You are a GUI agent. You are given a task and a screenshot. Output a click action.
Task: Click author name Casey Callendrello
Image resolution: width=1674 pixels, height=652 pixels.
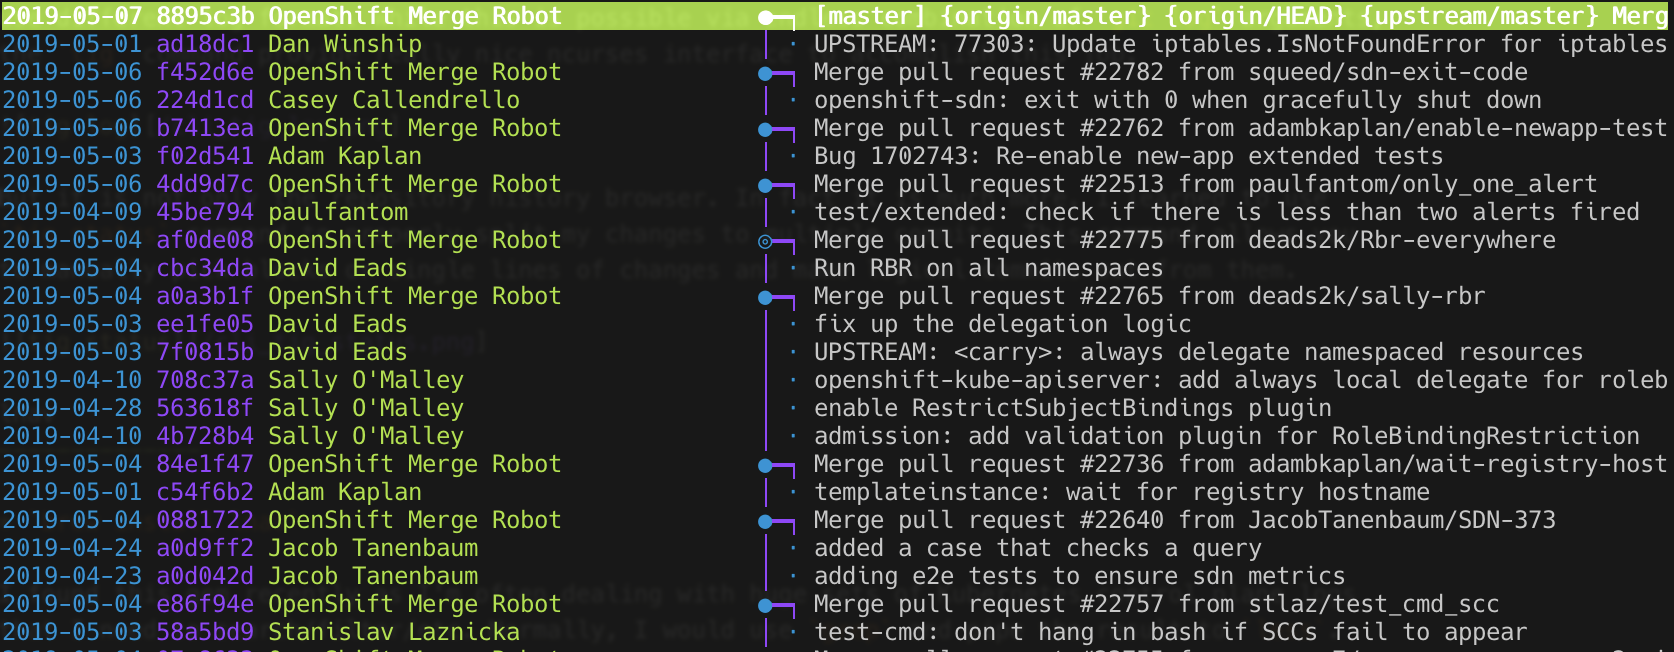pos(394,100)
